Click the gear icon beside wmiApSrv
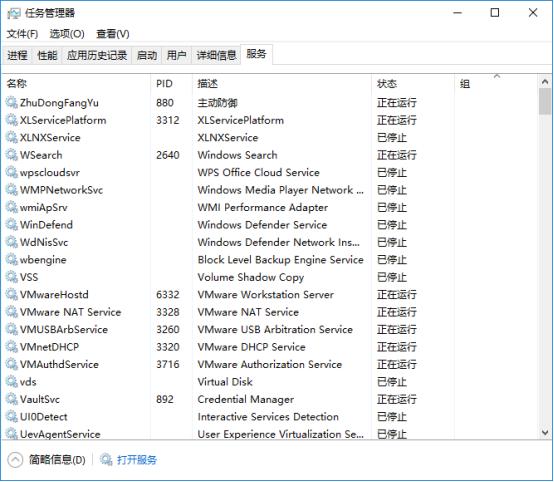 (11, 207)
